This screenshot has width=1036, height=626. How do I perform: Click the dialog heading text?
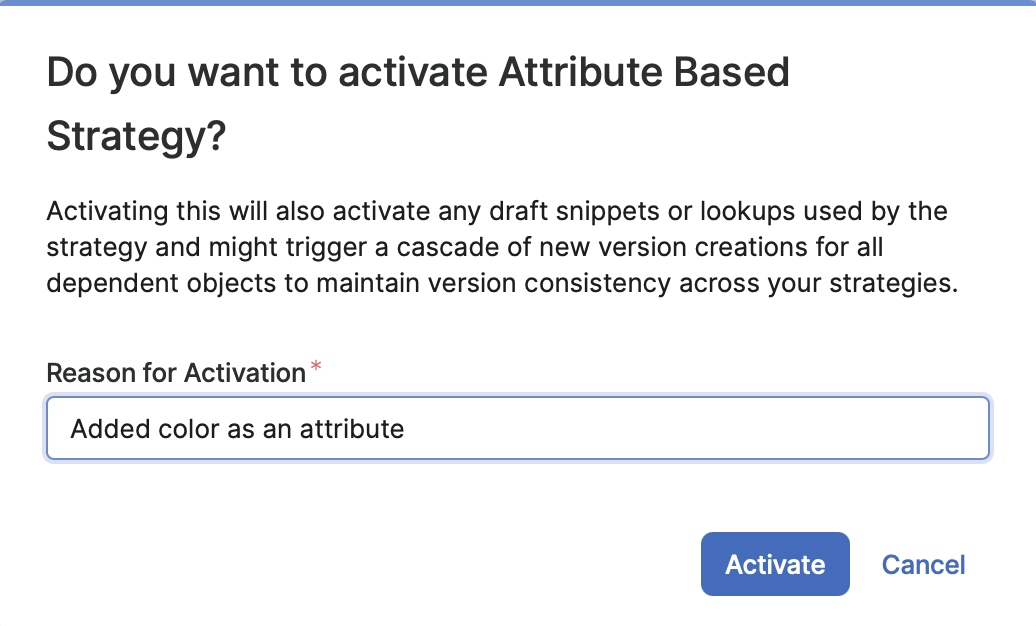click(418, 73)
